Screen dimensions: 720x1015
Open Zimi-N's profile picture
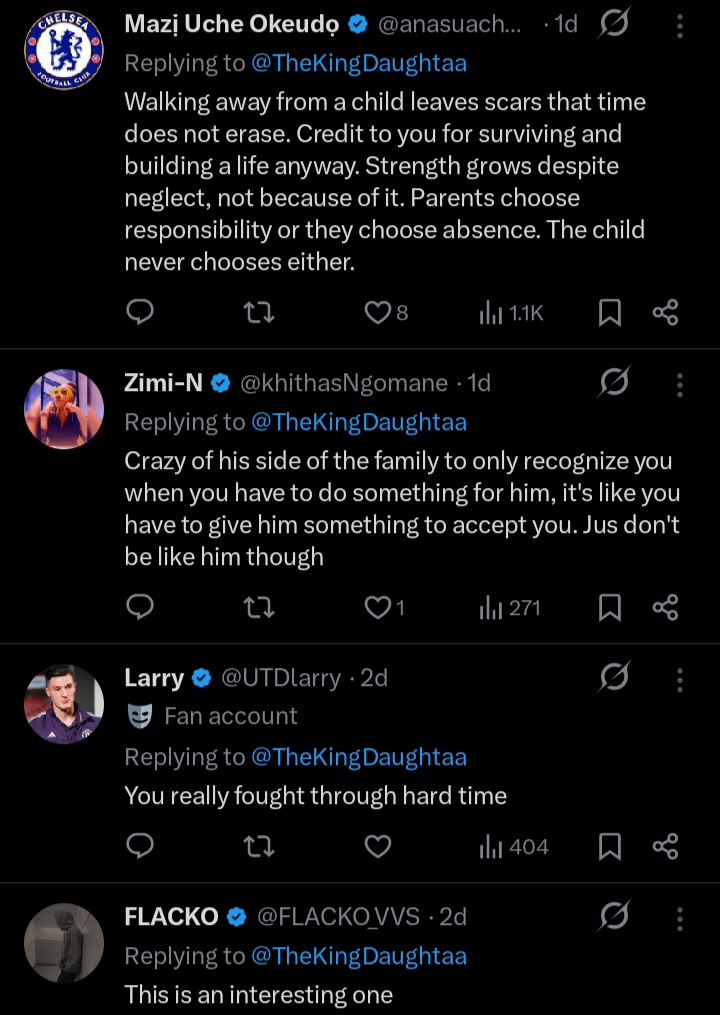coord(64,409)
